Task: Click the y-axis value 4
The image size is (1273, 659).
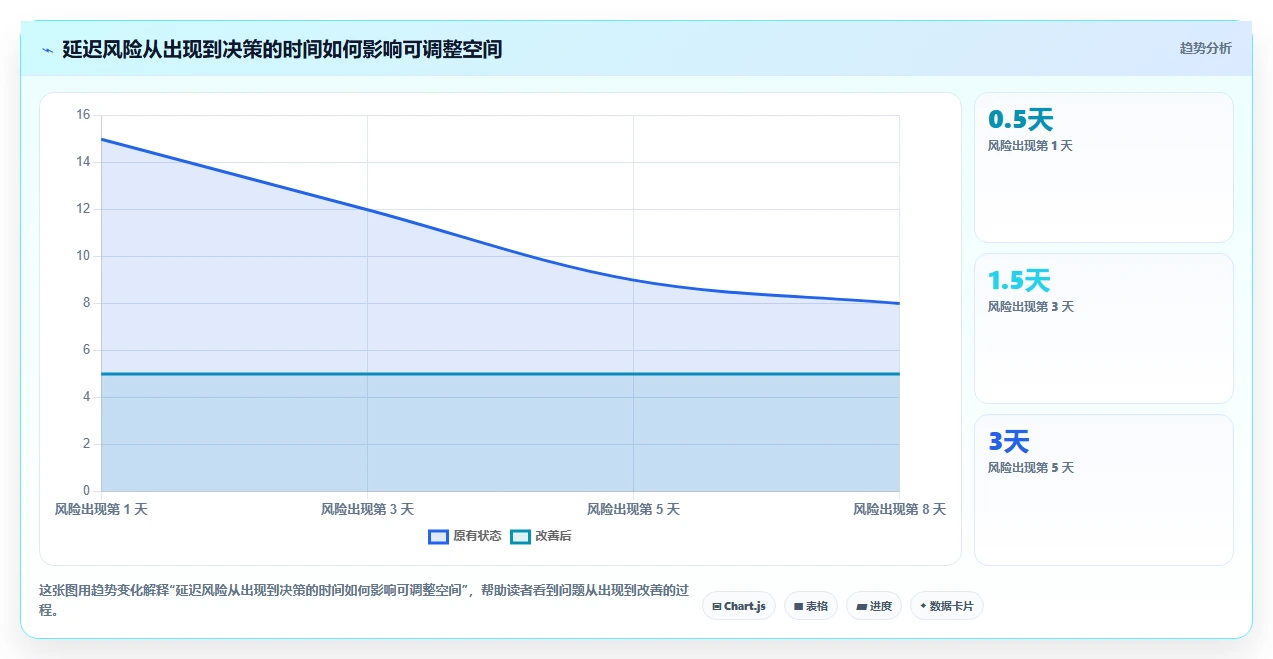Action: (86, 397)
